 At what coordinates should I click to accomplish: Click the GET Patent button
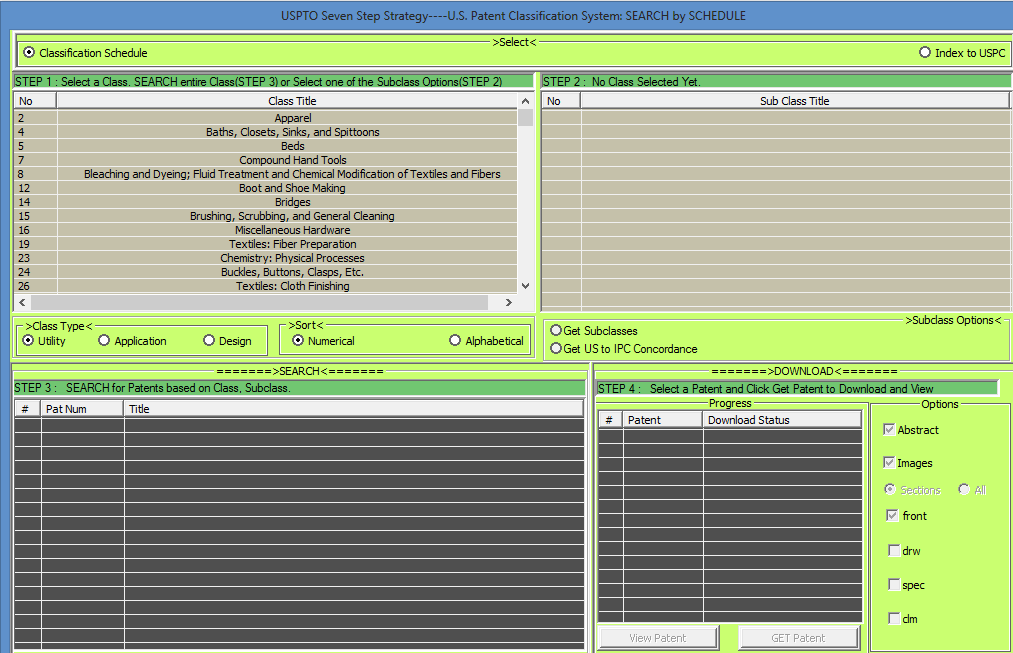coord(798,637)
